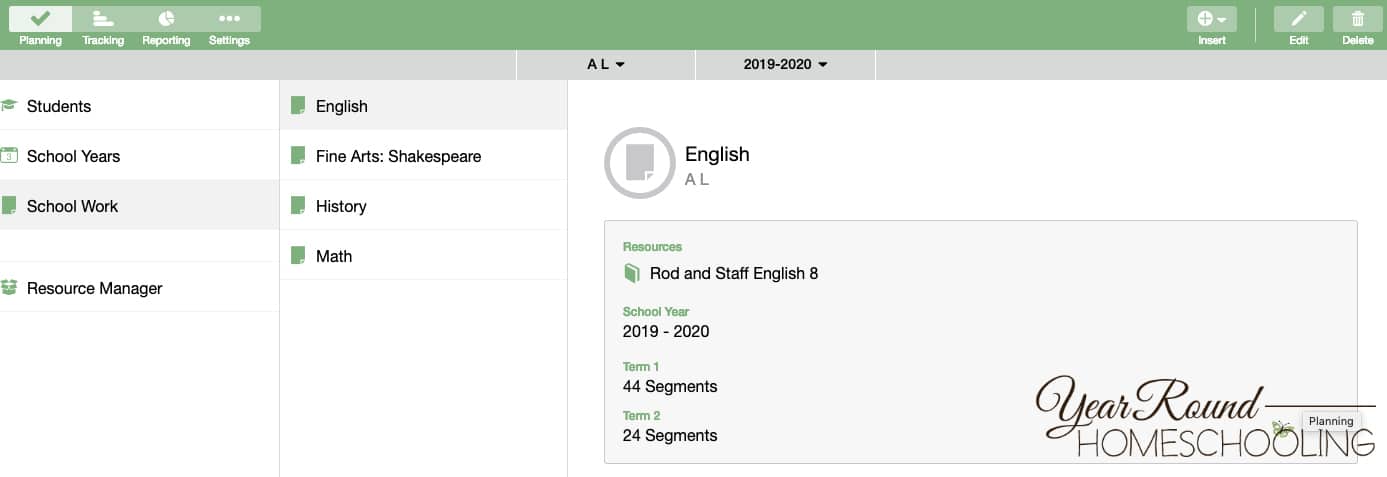Viewport: 1387px width, 477px height.
Task: Select School Work in the sidebar
Action: [139, 205]
